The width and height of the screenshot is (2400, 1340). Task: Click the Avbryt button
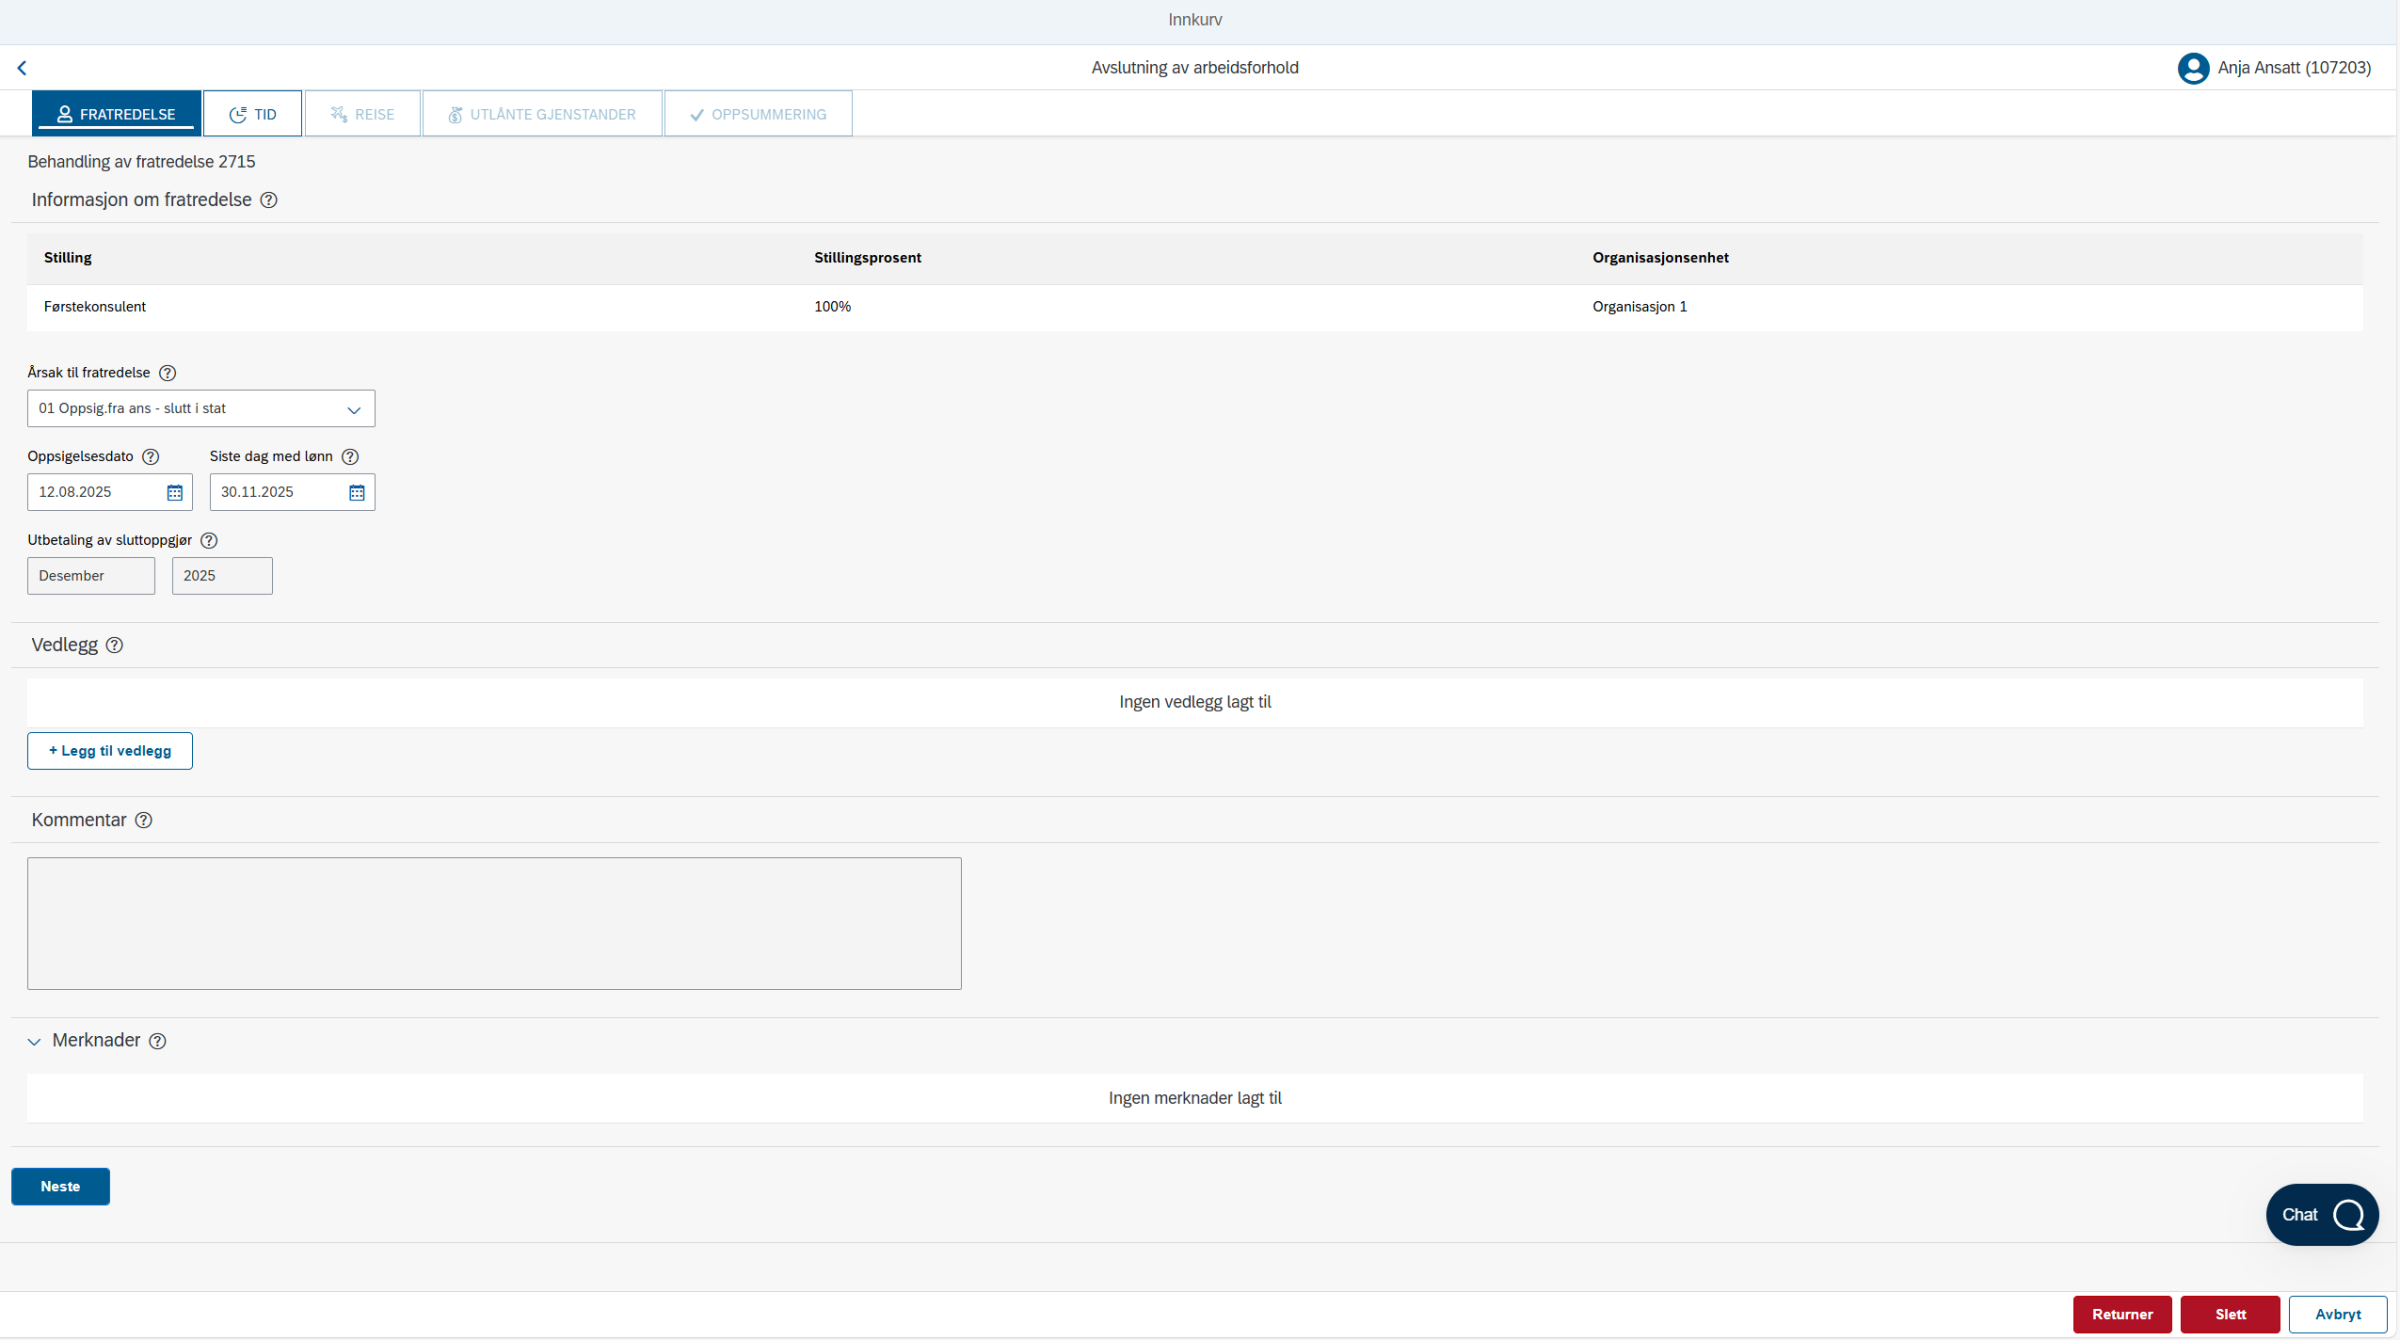2338,1315
